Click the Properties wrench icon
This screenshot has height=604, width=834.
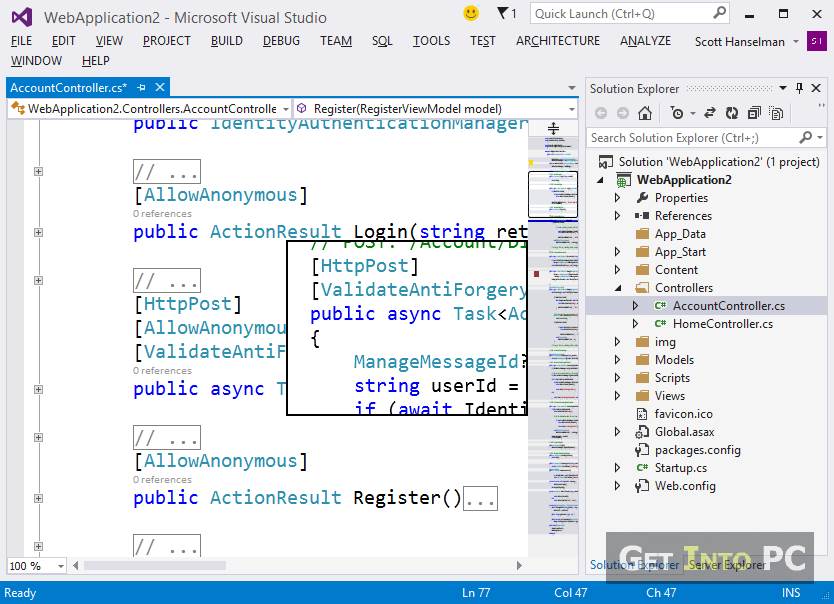(x=642, y=197)
